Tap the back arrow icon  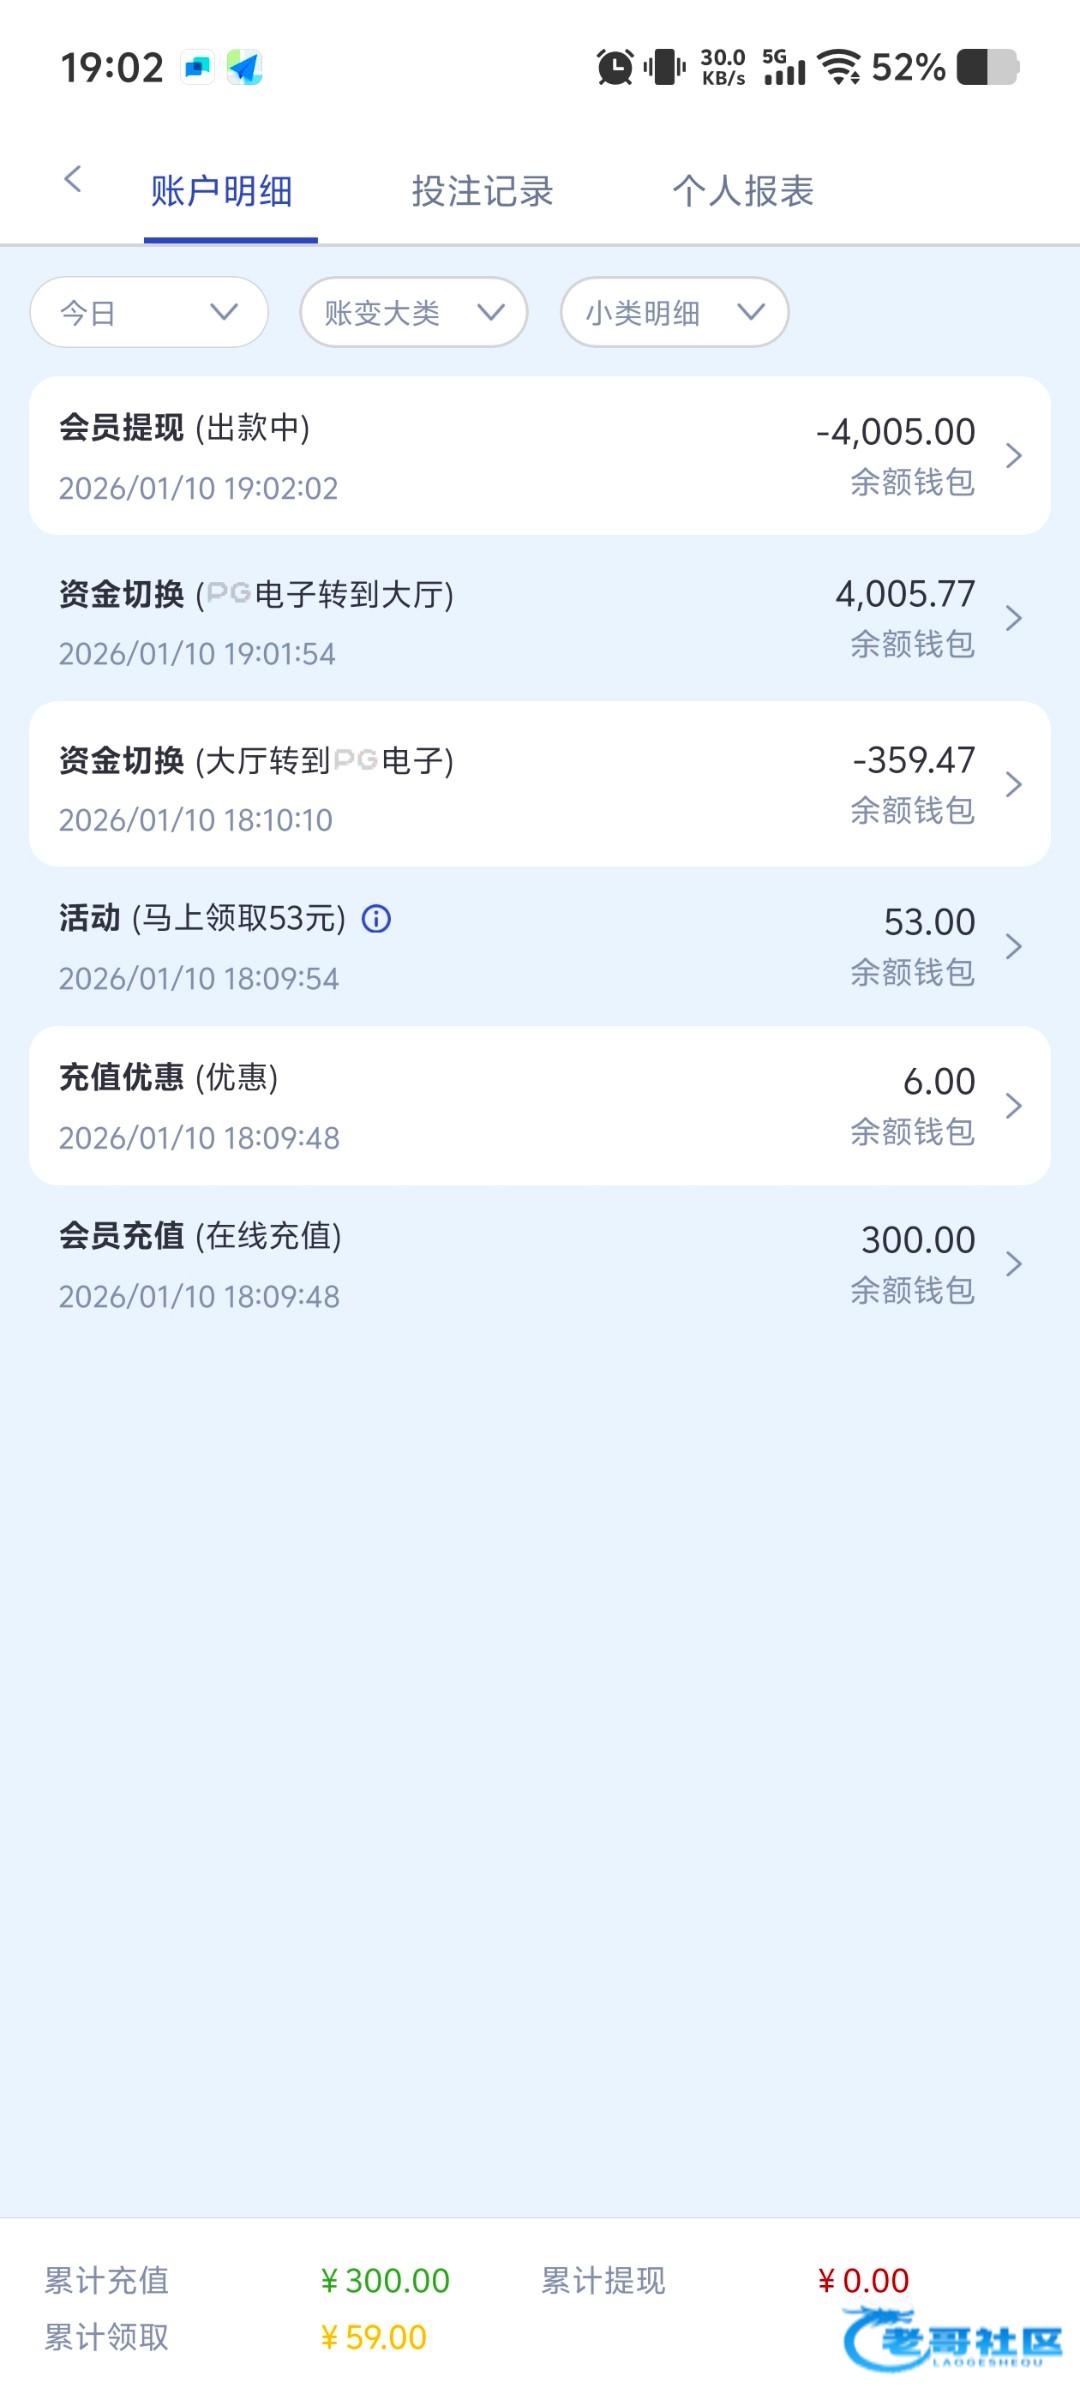coord(72,180)
